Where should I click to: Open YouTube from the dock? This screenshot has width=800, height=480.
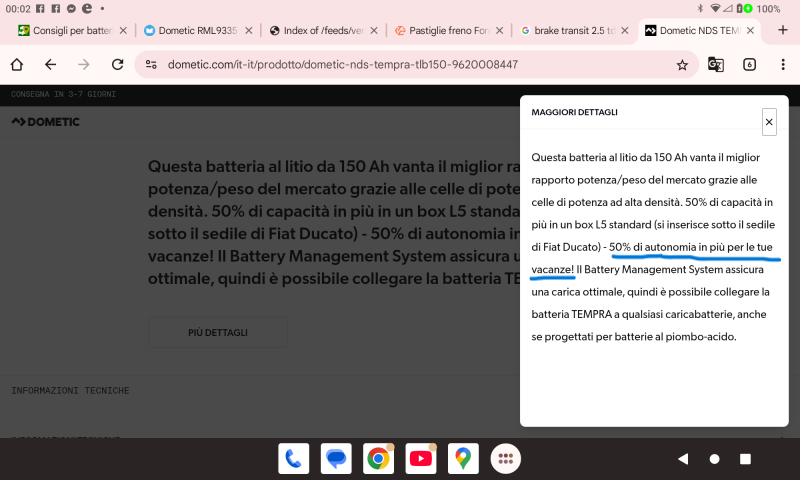[x=420, y=459]
